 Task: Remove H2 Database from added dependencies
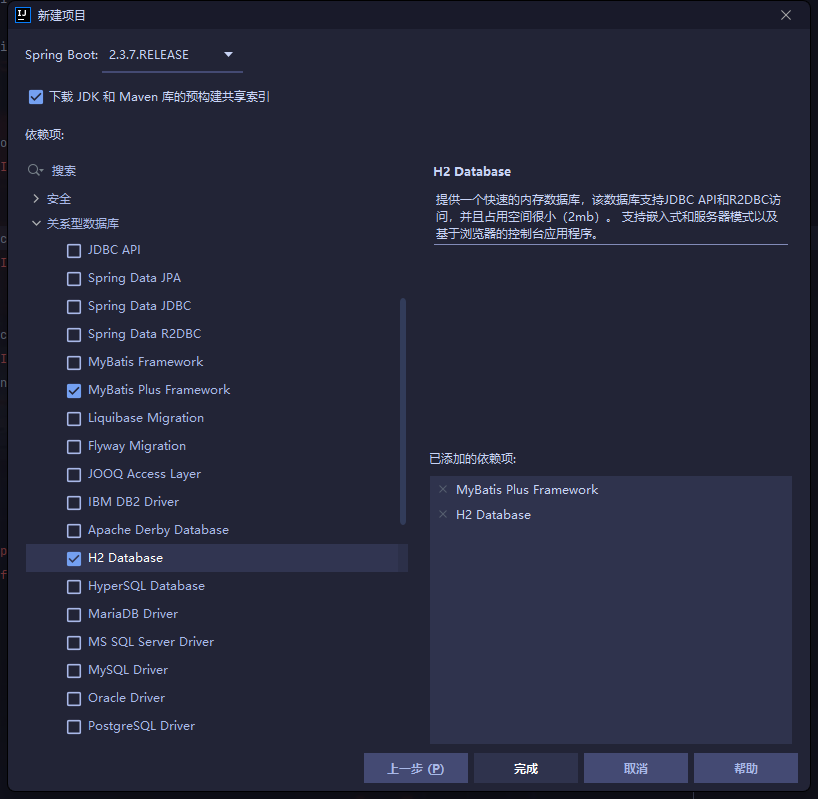point(443,515)
